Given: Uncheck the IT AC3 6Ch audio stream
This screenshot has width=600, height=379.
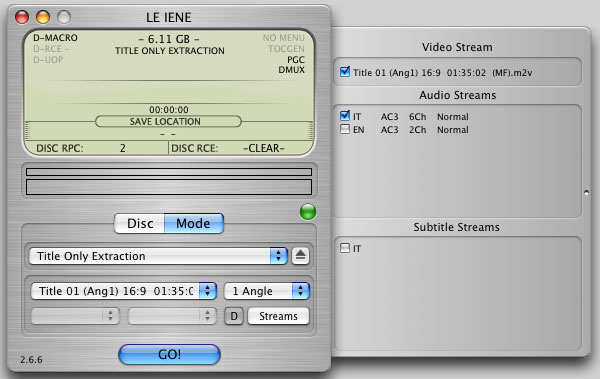Looking at the screenshot, I should pos(345,116).
